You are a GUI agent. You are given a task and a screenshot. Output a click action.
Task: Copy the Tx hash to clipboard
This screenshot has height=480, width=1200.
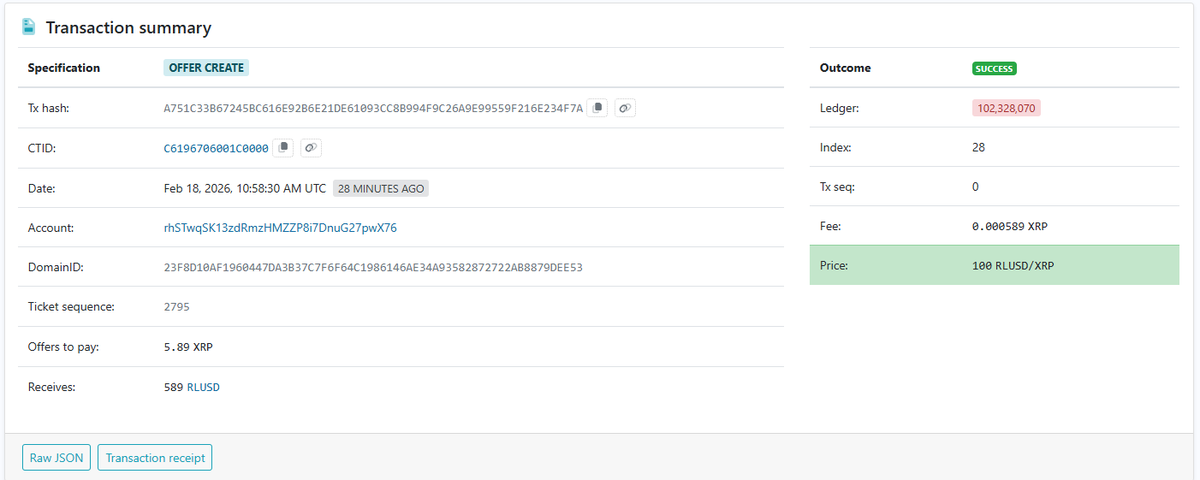coord(597,108)
